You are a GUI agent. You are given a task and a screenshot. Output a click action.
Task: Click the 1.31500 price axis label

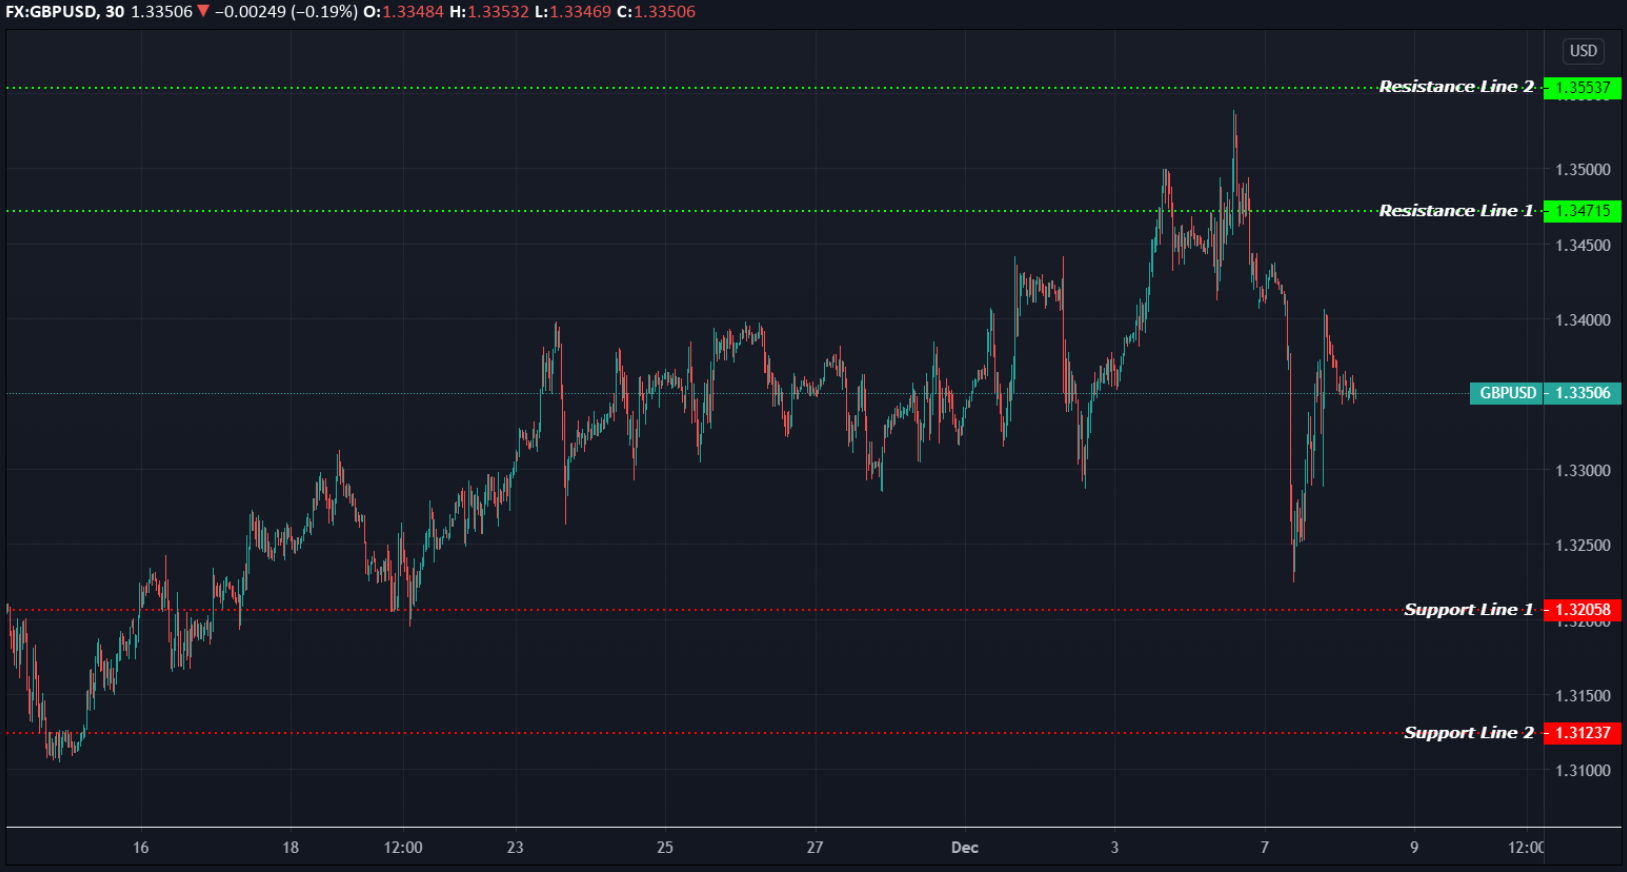click(x=1583, y=695)
